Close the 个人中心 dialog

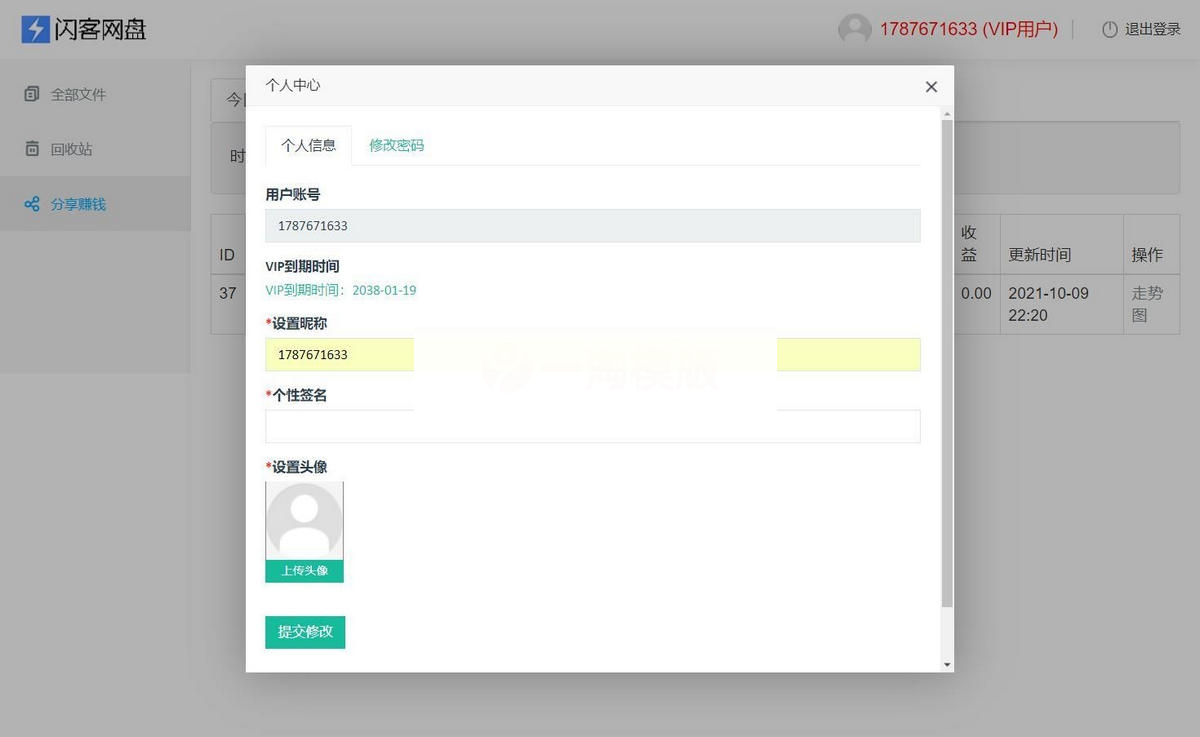[931, 87]
